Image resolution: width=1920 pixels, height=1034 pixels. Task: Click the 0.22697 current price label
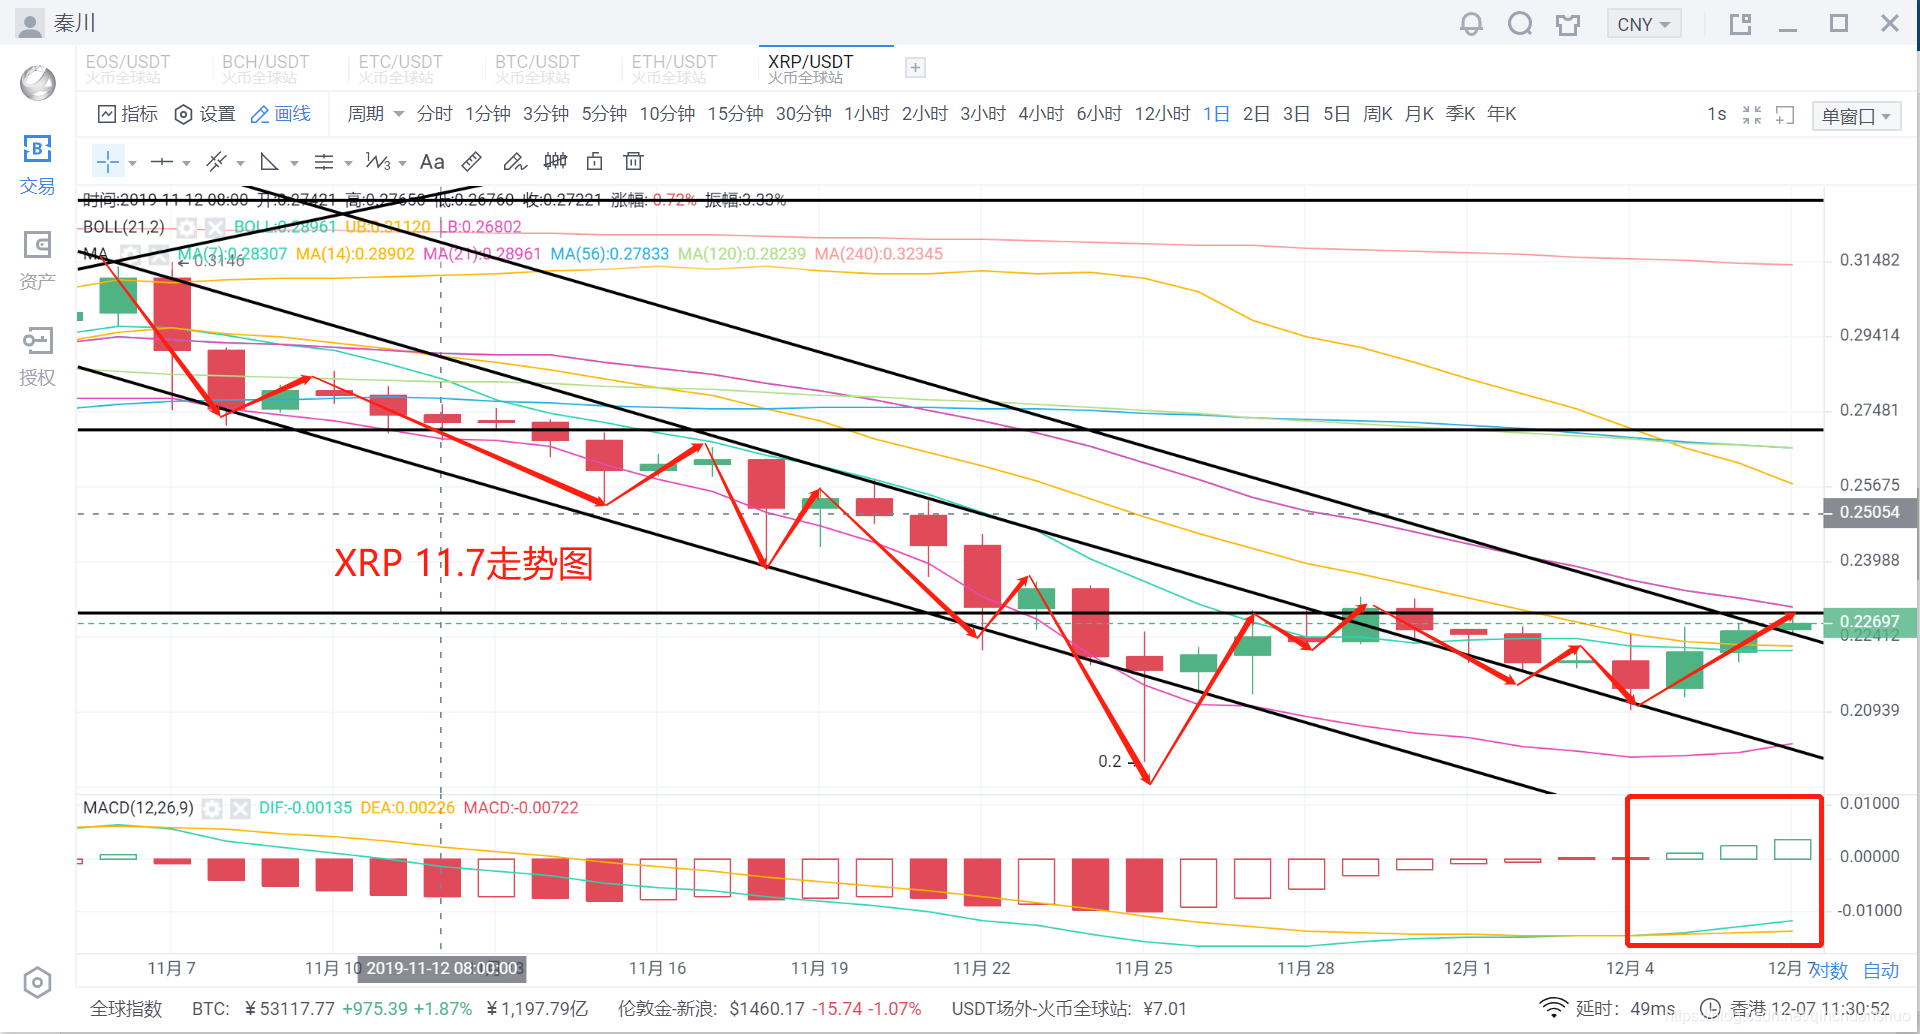coord(1869,621)
